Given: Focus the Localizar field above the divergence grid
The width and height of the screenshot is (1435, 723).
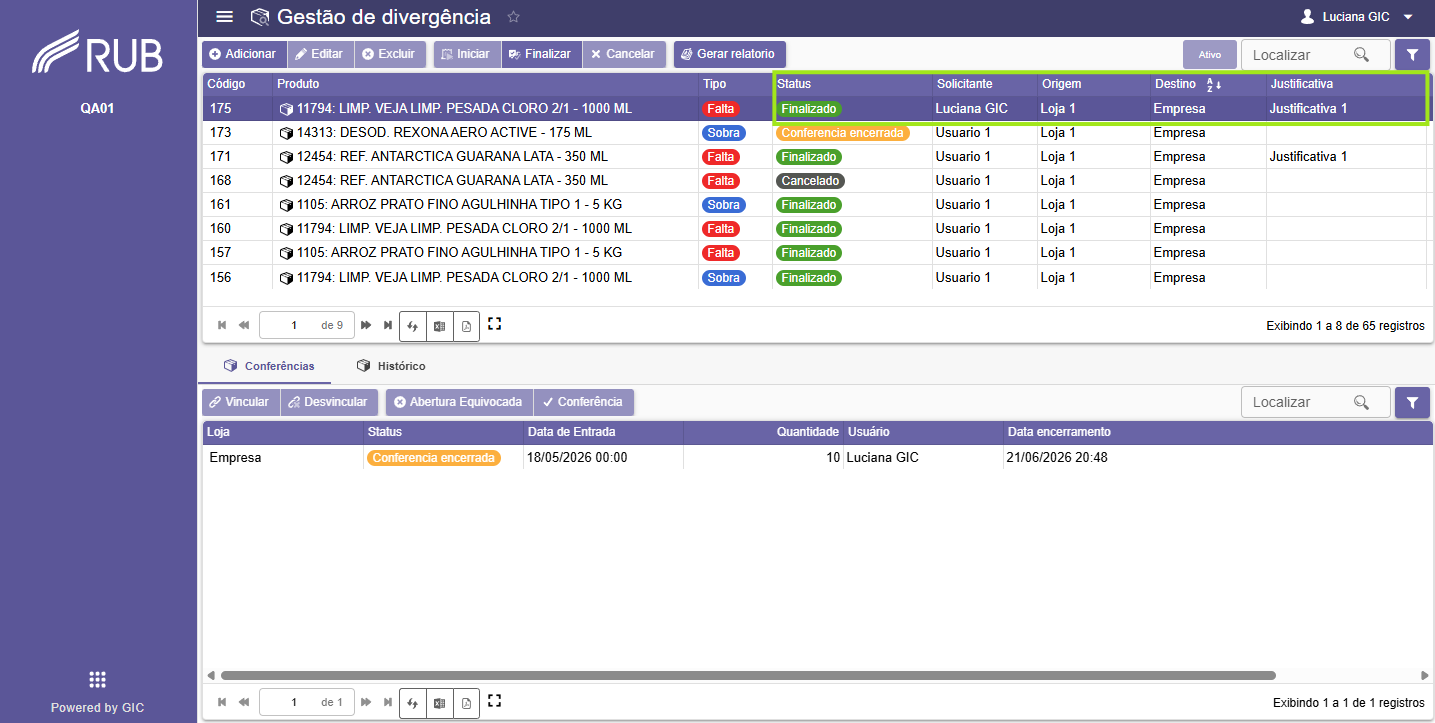Looking at the screenshot, I should point(1315,55).
